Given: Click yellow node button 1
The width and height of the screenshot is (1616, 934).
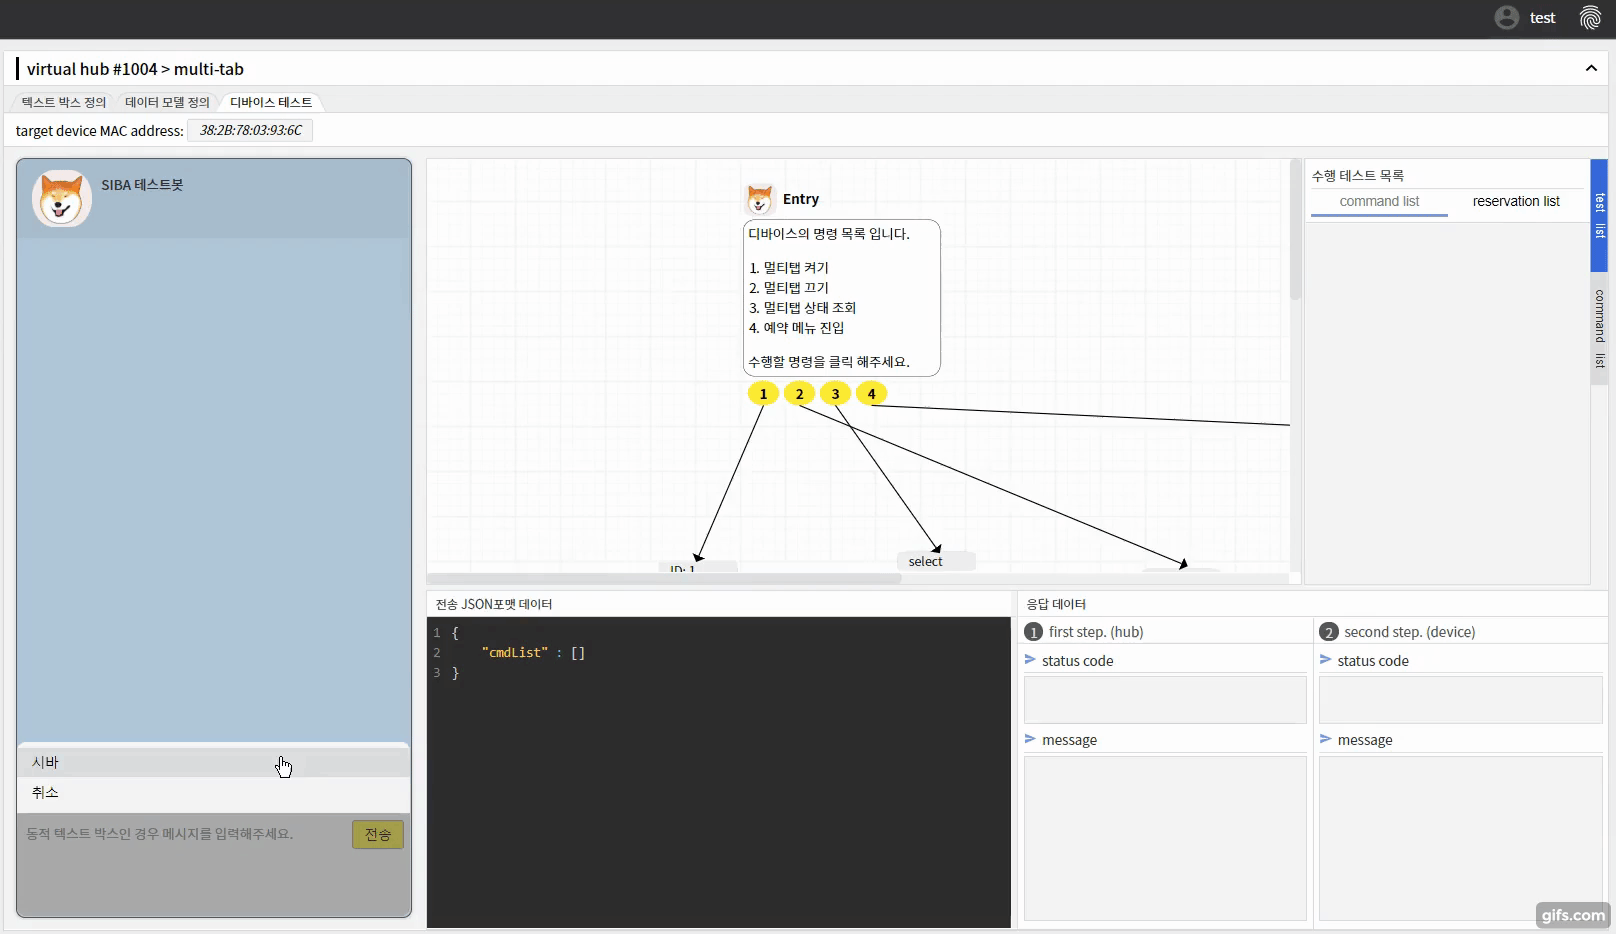Looking at the screenshot, I should (x=763, y=394).
